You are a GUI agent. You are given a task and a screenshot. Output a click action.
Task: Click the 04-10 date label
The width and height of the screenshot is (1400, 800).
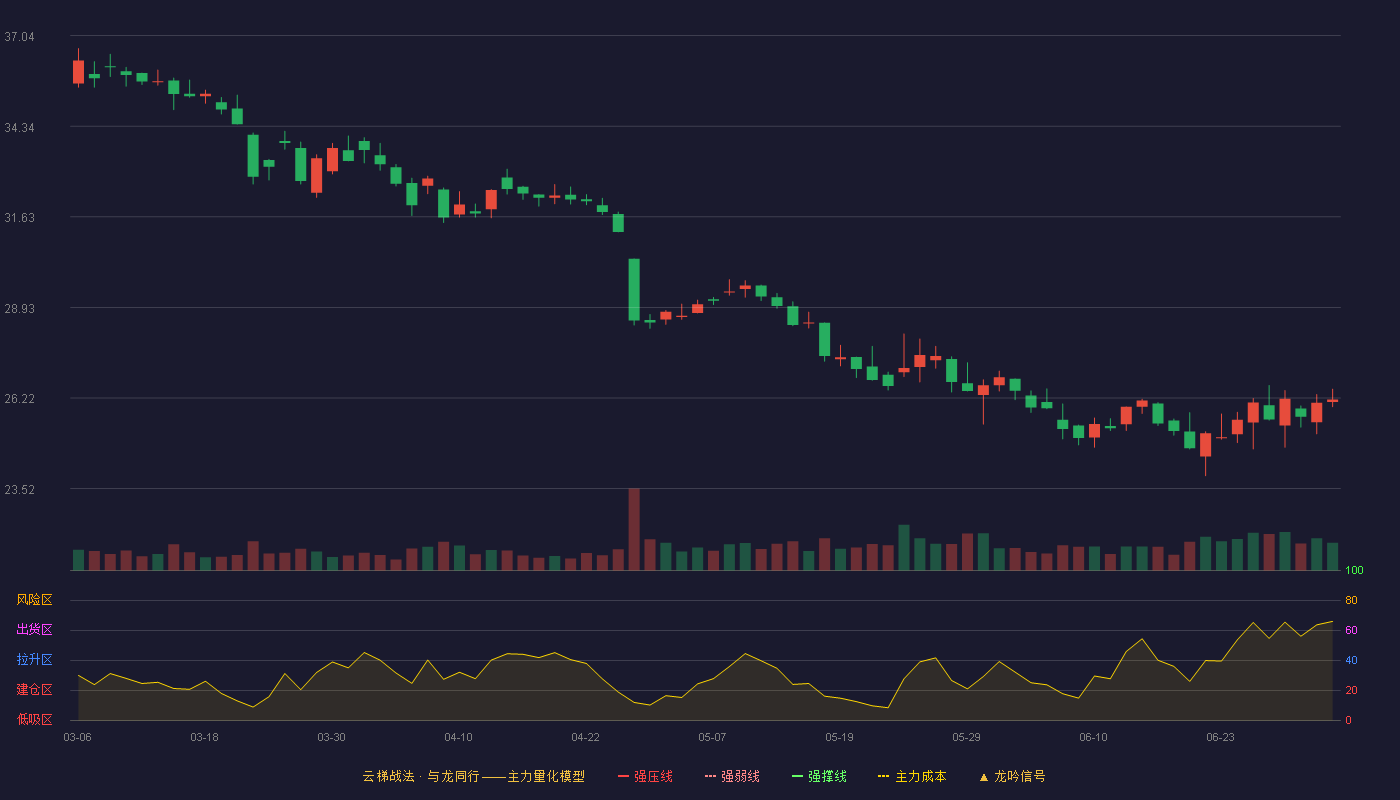pyautogui.click(x=458, y=737)
